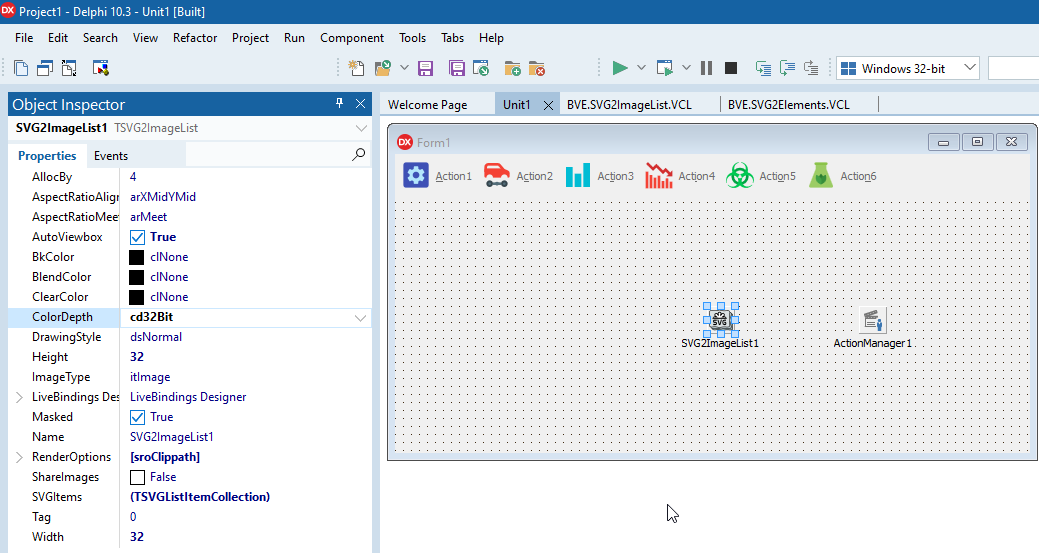Click the BkColor black color swatch
The image size is (1039, 553).
pos(138,257)
